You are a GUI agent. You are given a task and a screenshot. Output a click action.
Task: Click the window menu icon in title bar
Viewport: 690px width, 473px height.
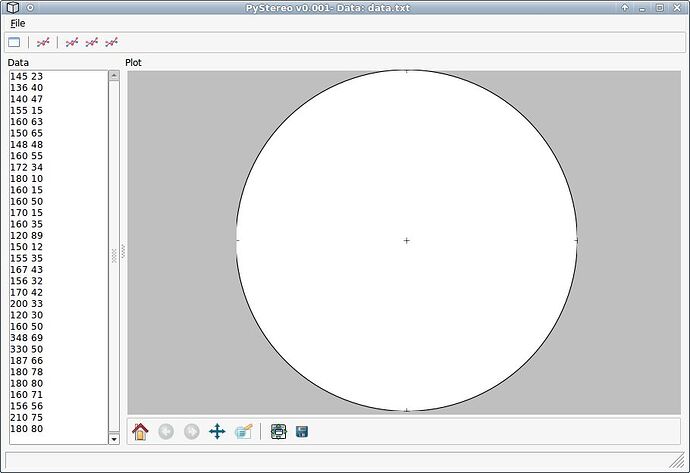pos(13,7)
